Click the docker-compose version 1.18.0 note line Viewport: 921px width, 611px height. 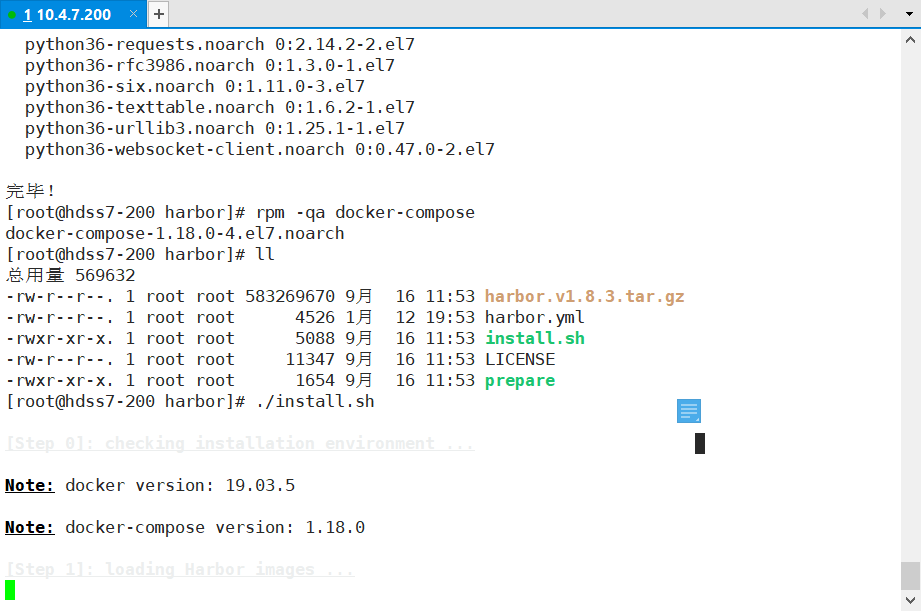[x=185, y=527]
